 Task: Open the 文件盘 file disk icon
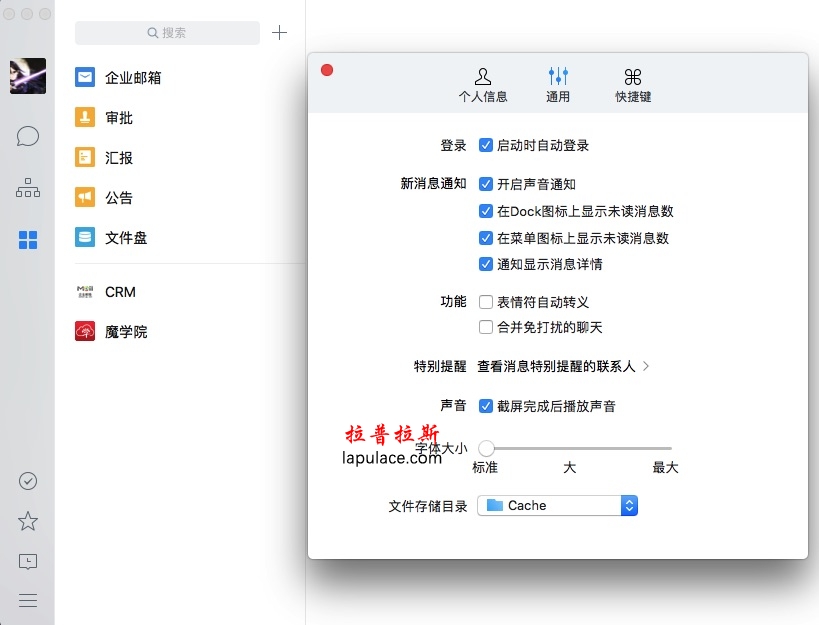tap(85, 237)
